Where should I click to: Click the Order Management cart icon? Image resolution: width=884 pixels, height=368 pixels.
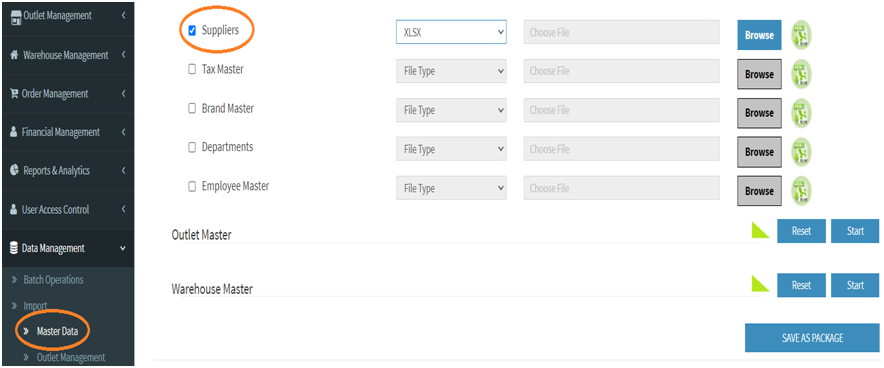click(15, 94)
